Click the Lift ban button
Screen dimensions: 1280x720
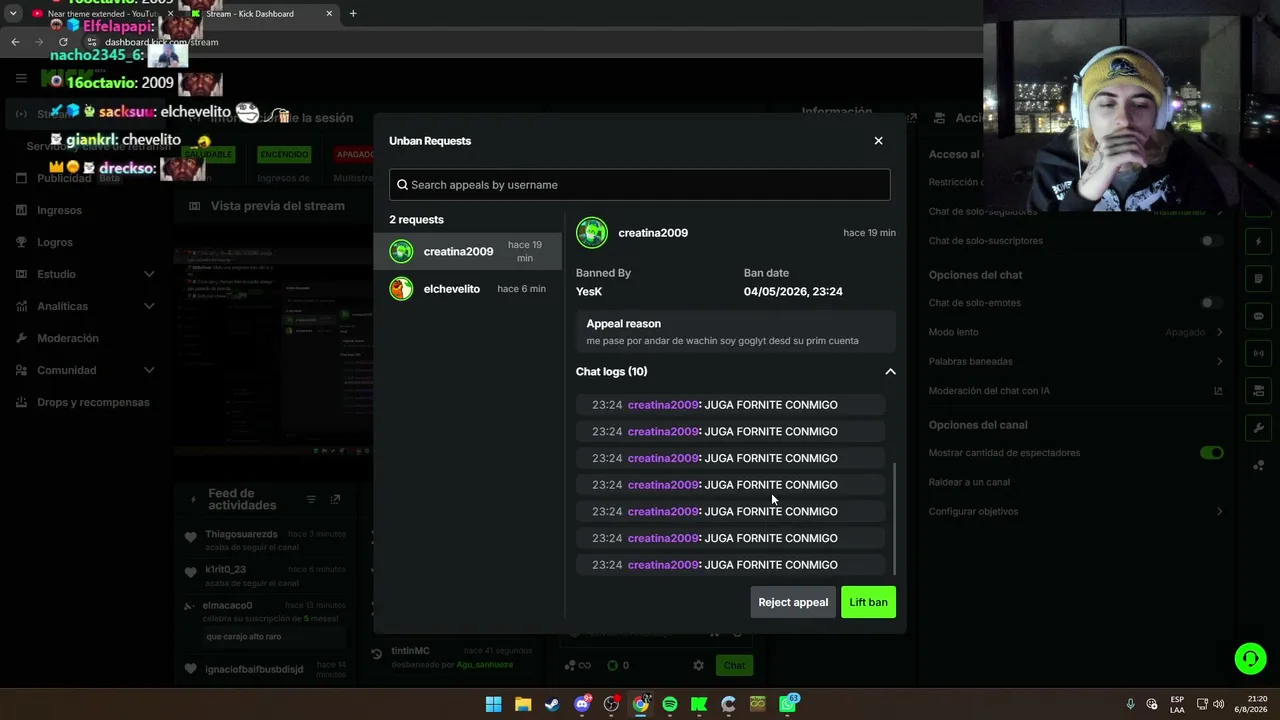[868, 602]
